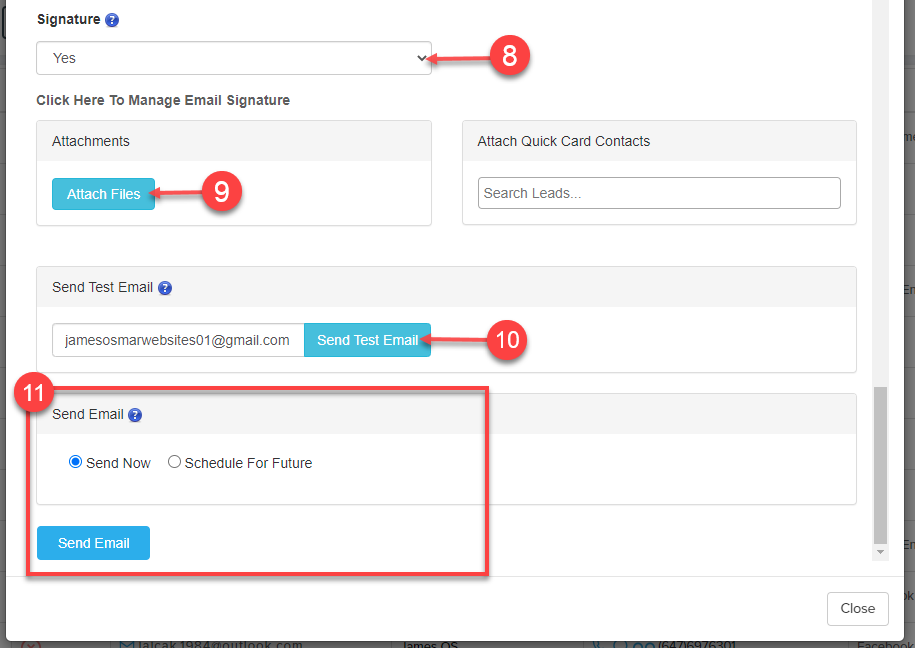Image resolution: width=915 pixels, height=648 pixels.
Task: Click the help icon beside Signature
Action: click(112, 20)
